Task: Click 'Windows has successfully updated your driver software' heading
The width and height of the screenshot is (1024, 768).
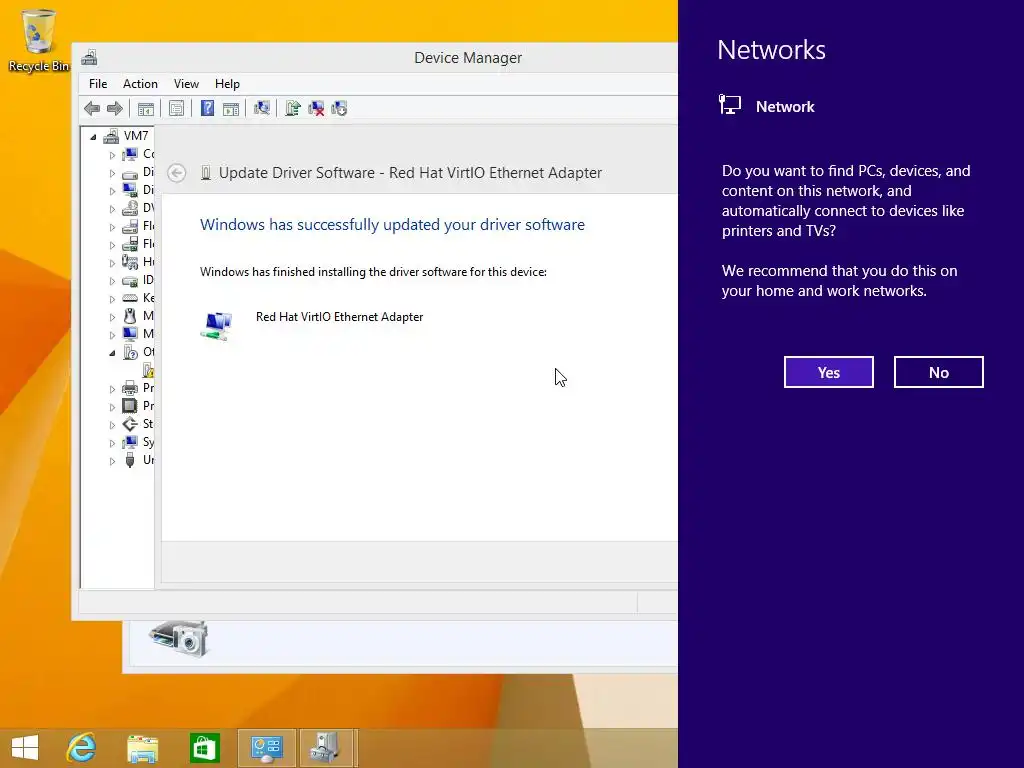Action: tap(392, 225)
